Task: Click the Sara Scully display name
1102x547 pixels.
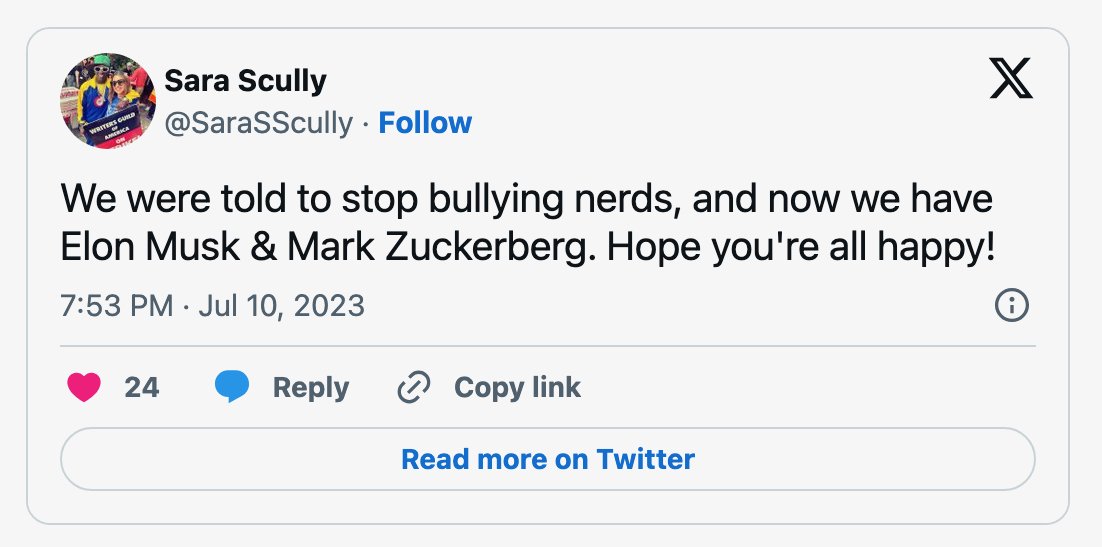Action: pos(245,81)
